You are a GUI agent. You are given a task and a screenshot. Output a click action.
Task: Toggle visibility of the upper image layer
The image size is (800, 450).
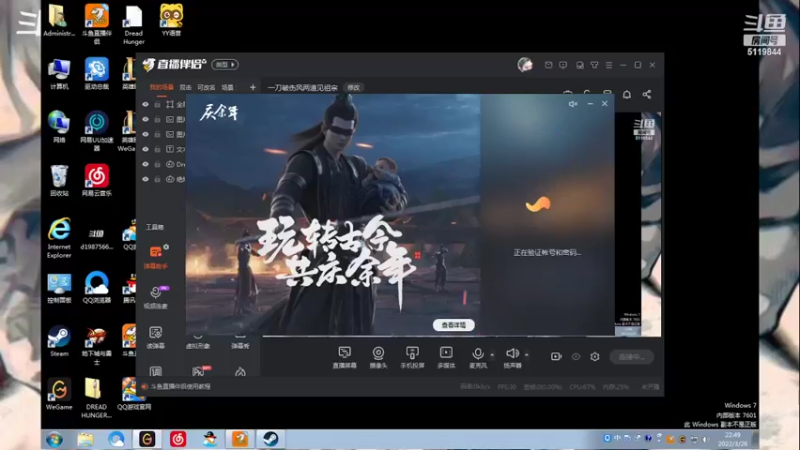pyautogui.click(x=145, y=119)
